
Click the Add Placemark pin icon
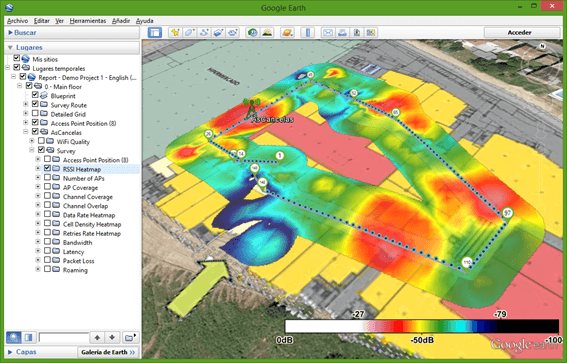pyautogui.click(x=176, y=33)
